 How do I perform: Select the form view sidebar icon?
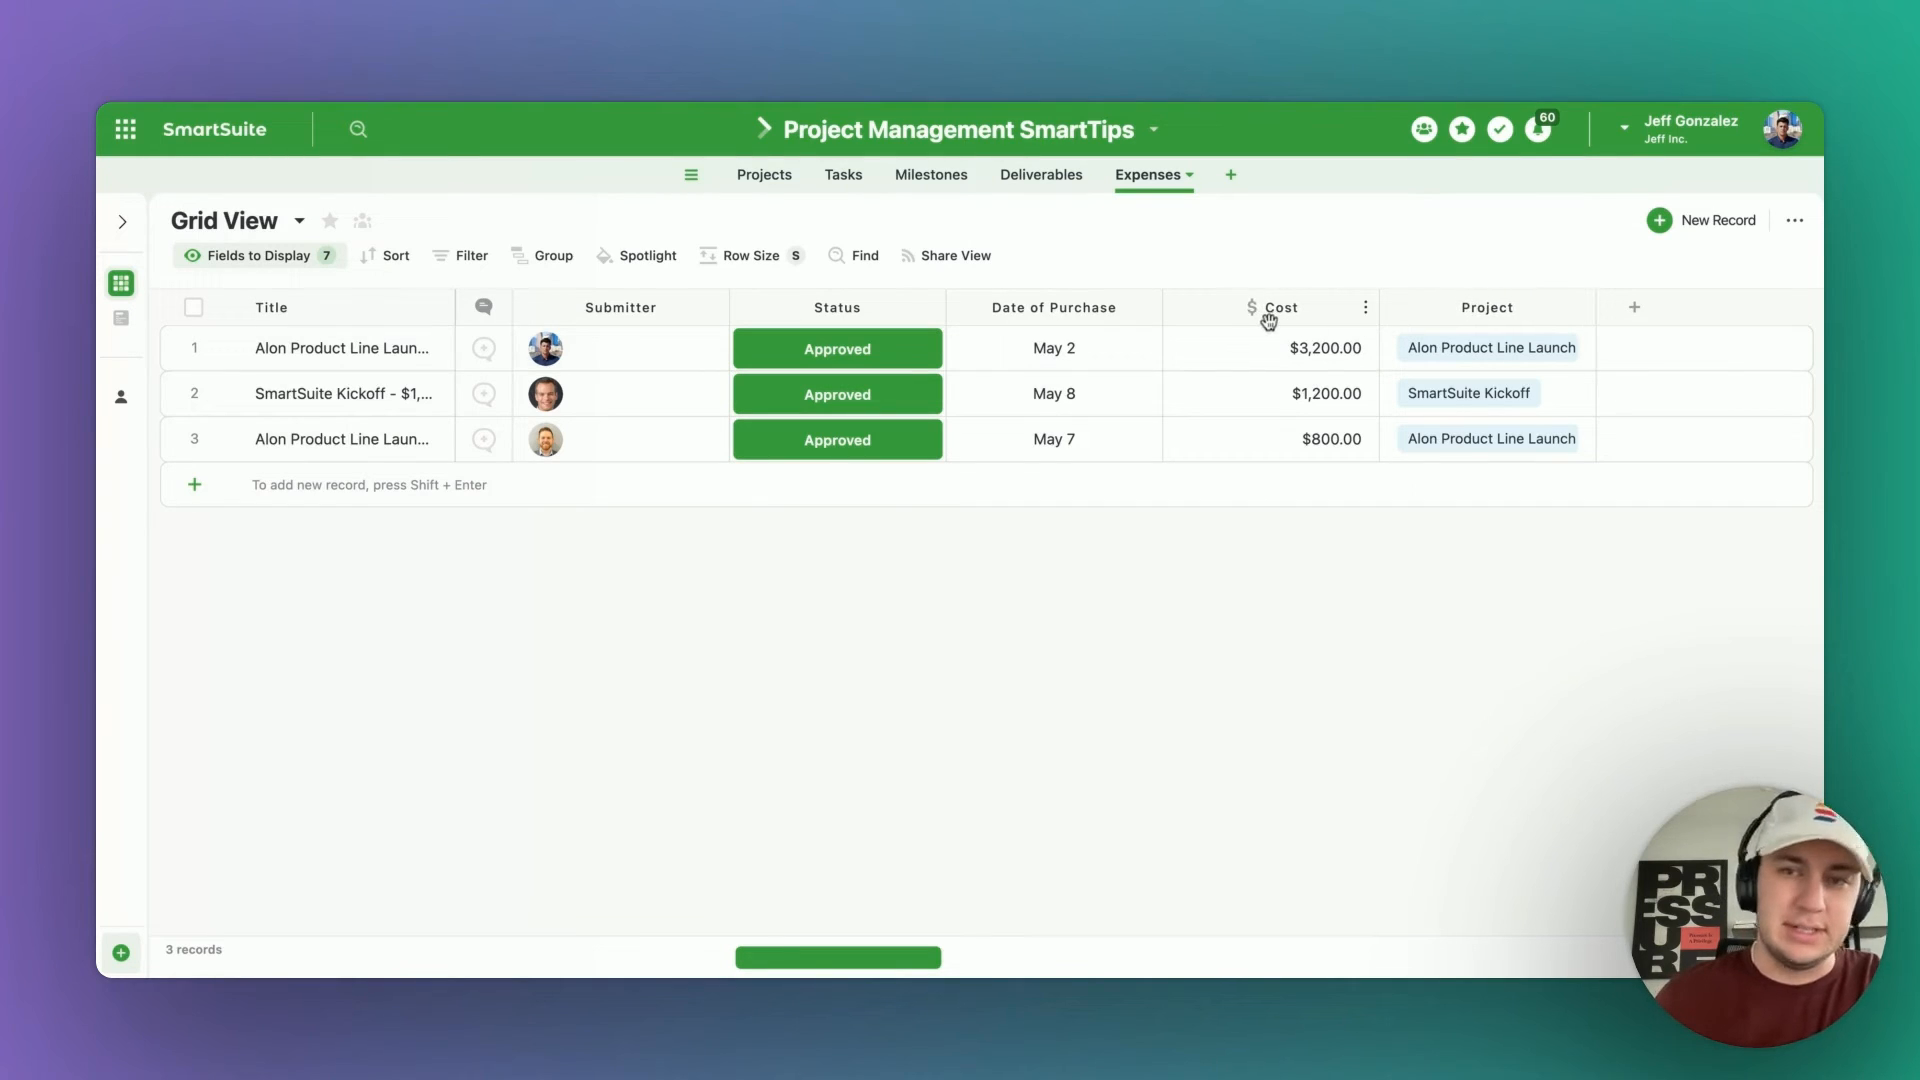click(x=121, y=318)
